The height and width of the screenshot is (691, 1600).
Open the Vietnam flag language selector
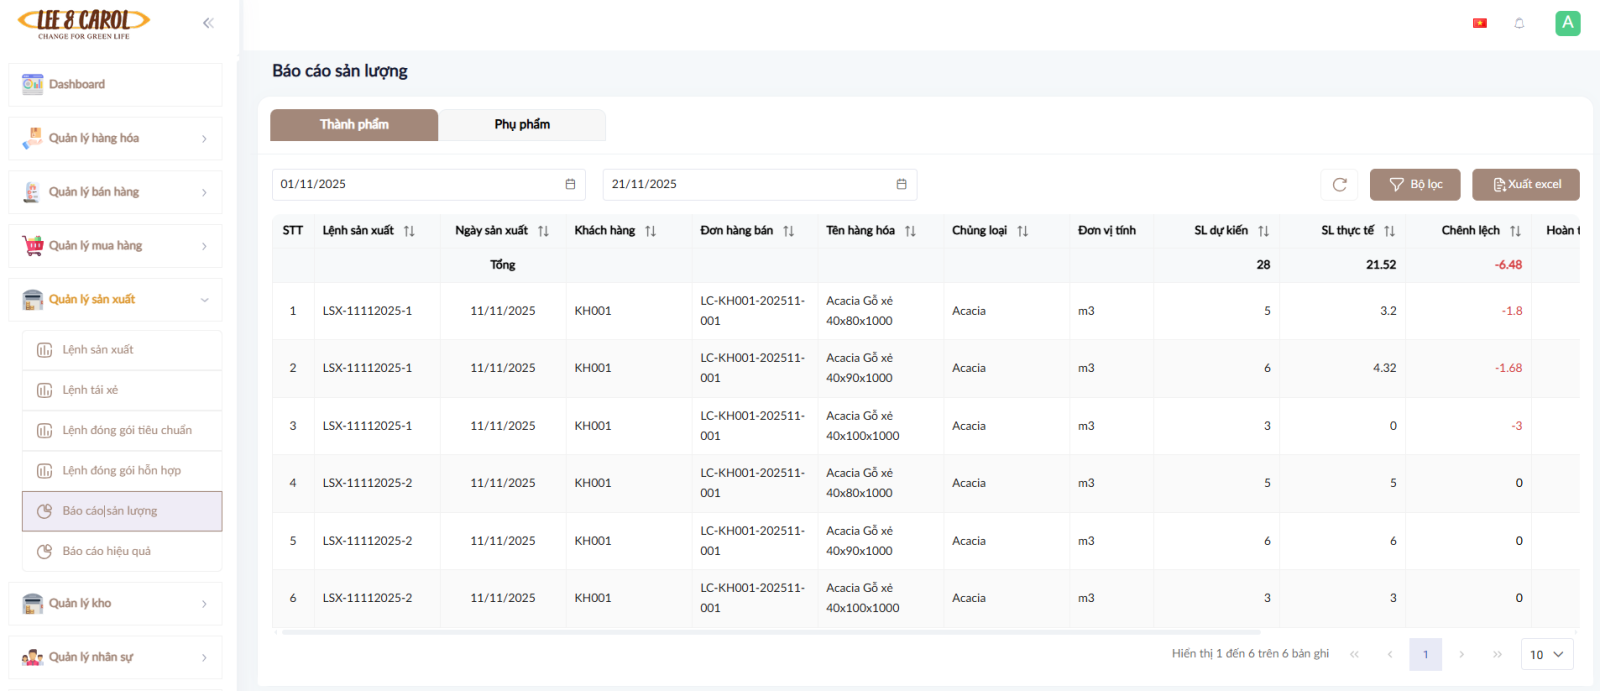tap(1479, 23)
